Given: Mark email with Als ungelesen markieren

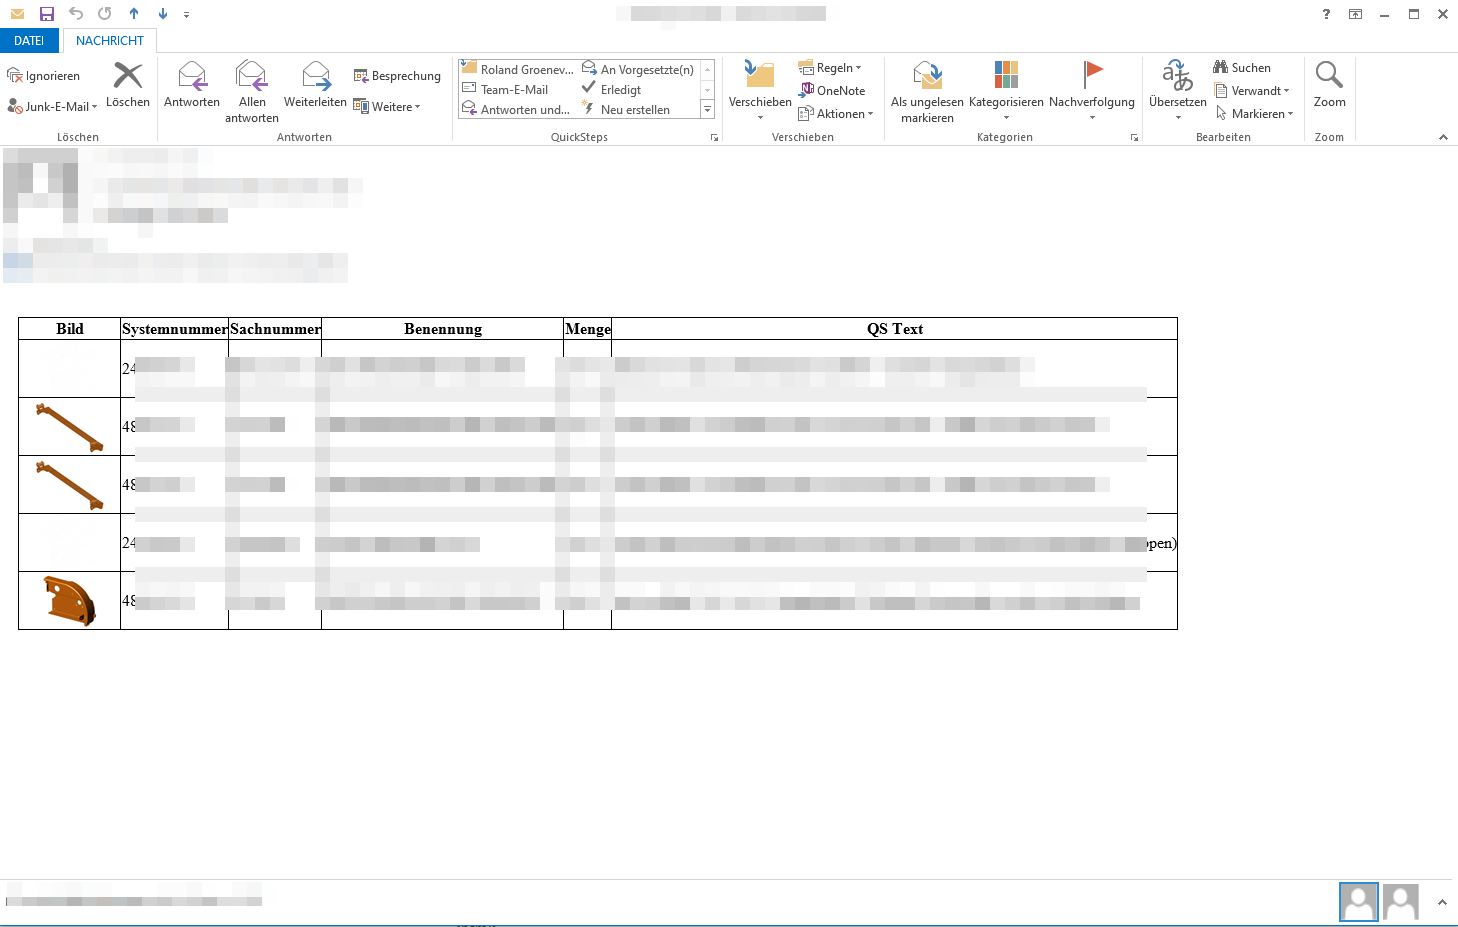Looking at the screenshot, I should (x=926, y=90).
